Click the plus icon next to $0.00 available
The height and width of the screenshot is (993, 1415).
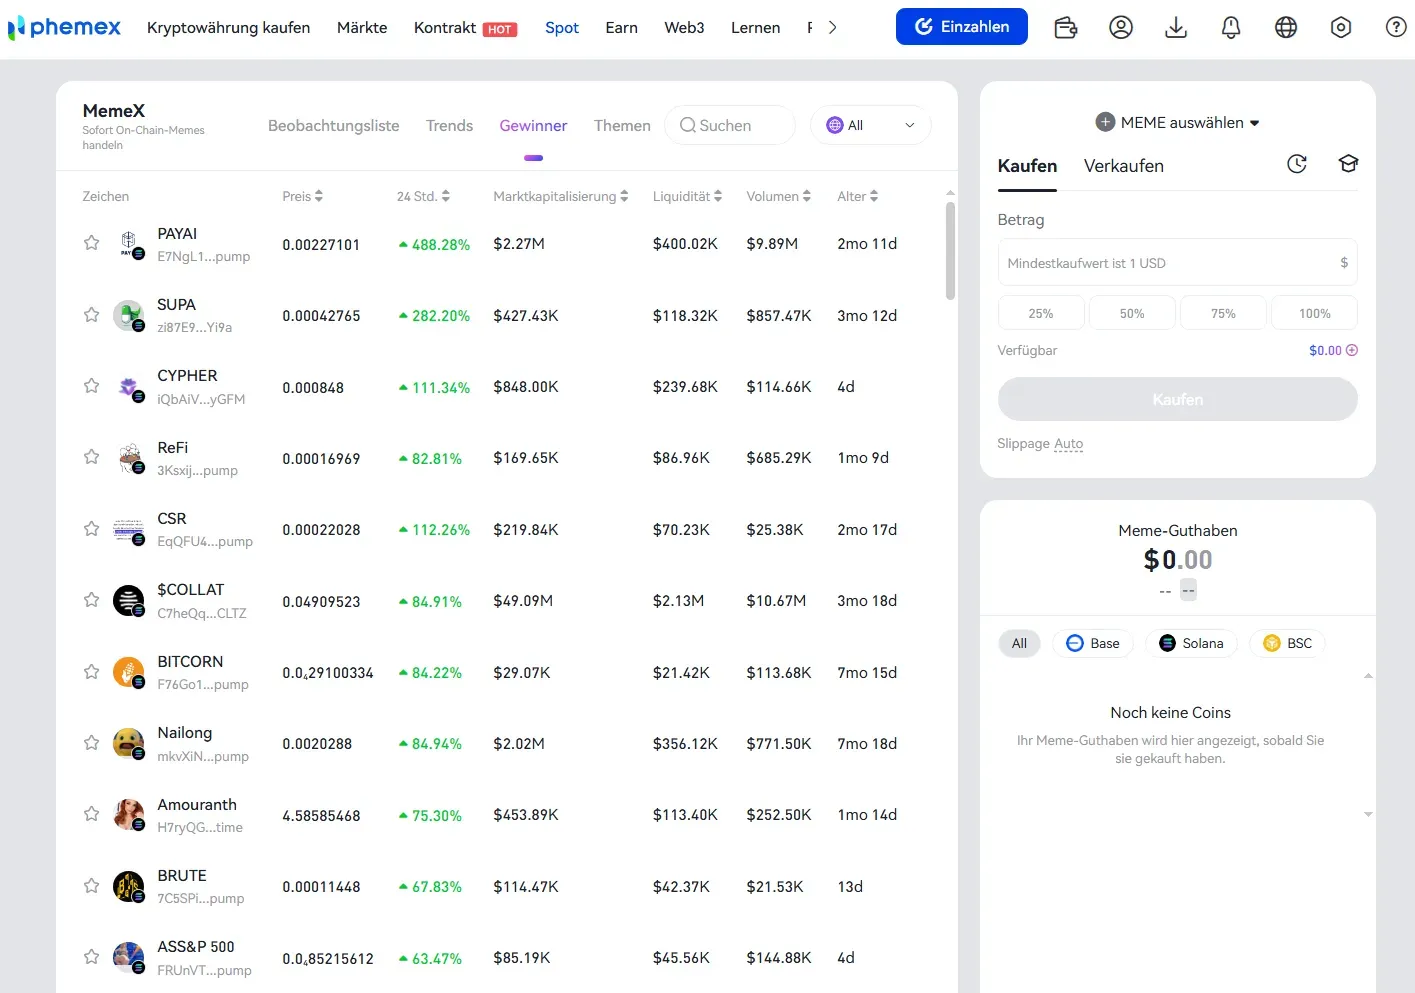tap(1352, 350)
